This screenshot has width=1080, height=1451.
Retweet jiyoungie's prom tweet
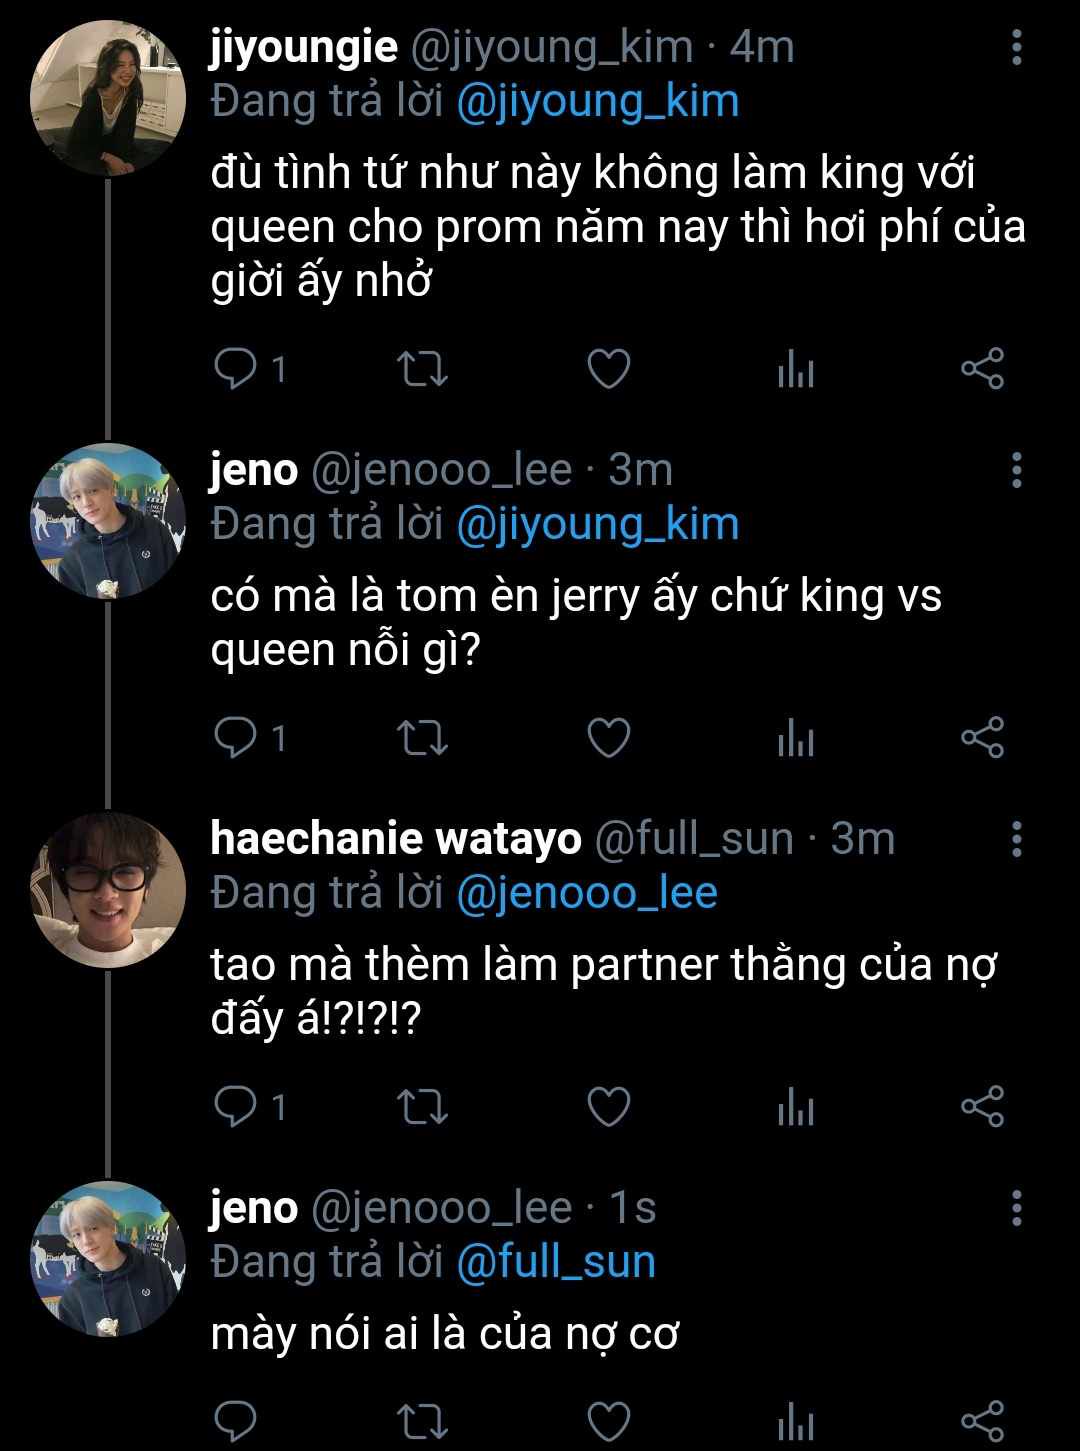click(422, 370)
